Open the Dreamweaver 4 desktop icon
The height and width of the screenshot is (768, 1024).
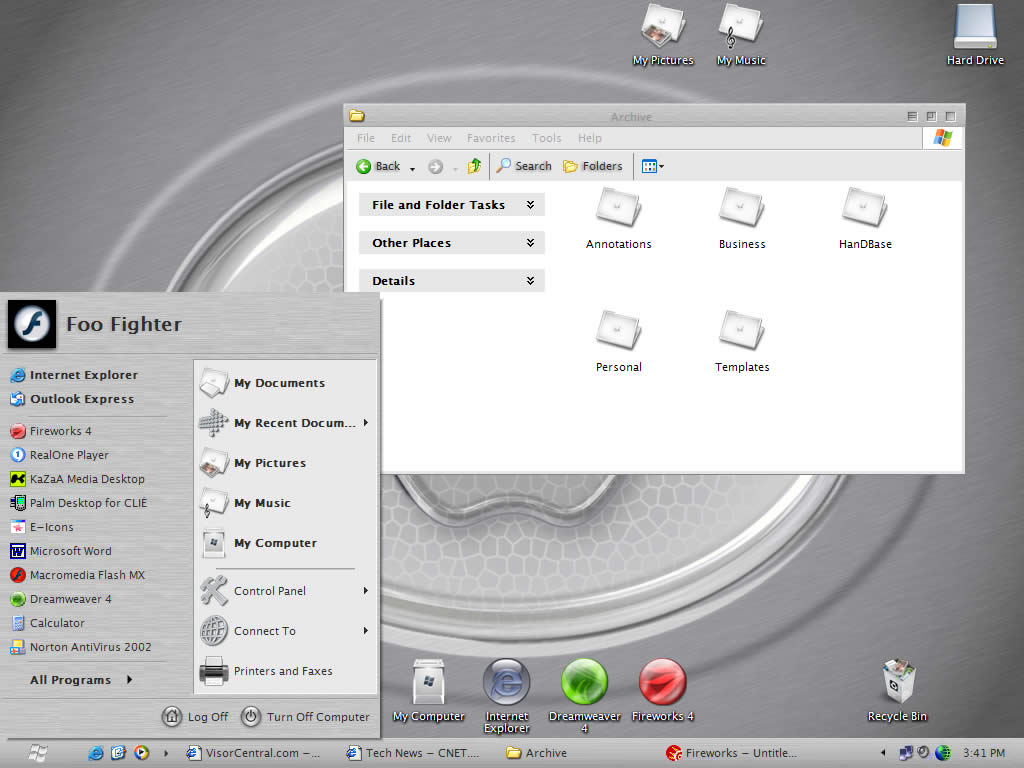(585, 683)
